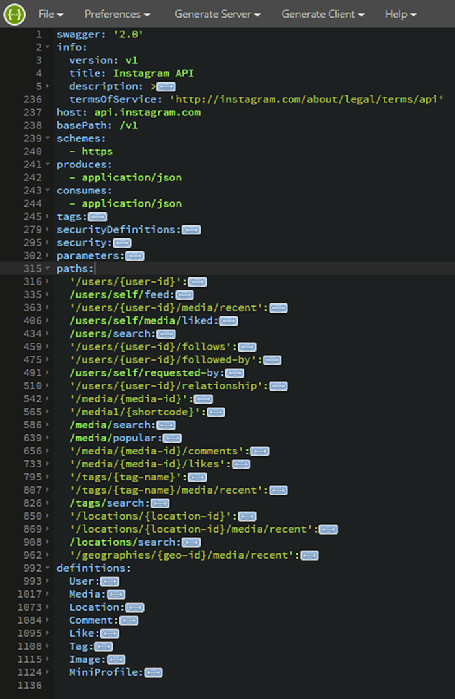Viewport: 455px width, 699px height.
Task: Expand the fold arrow at line 807
Action: (x=48, y=490)
